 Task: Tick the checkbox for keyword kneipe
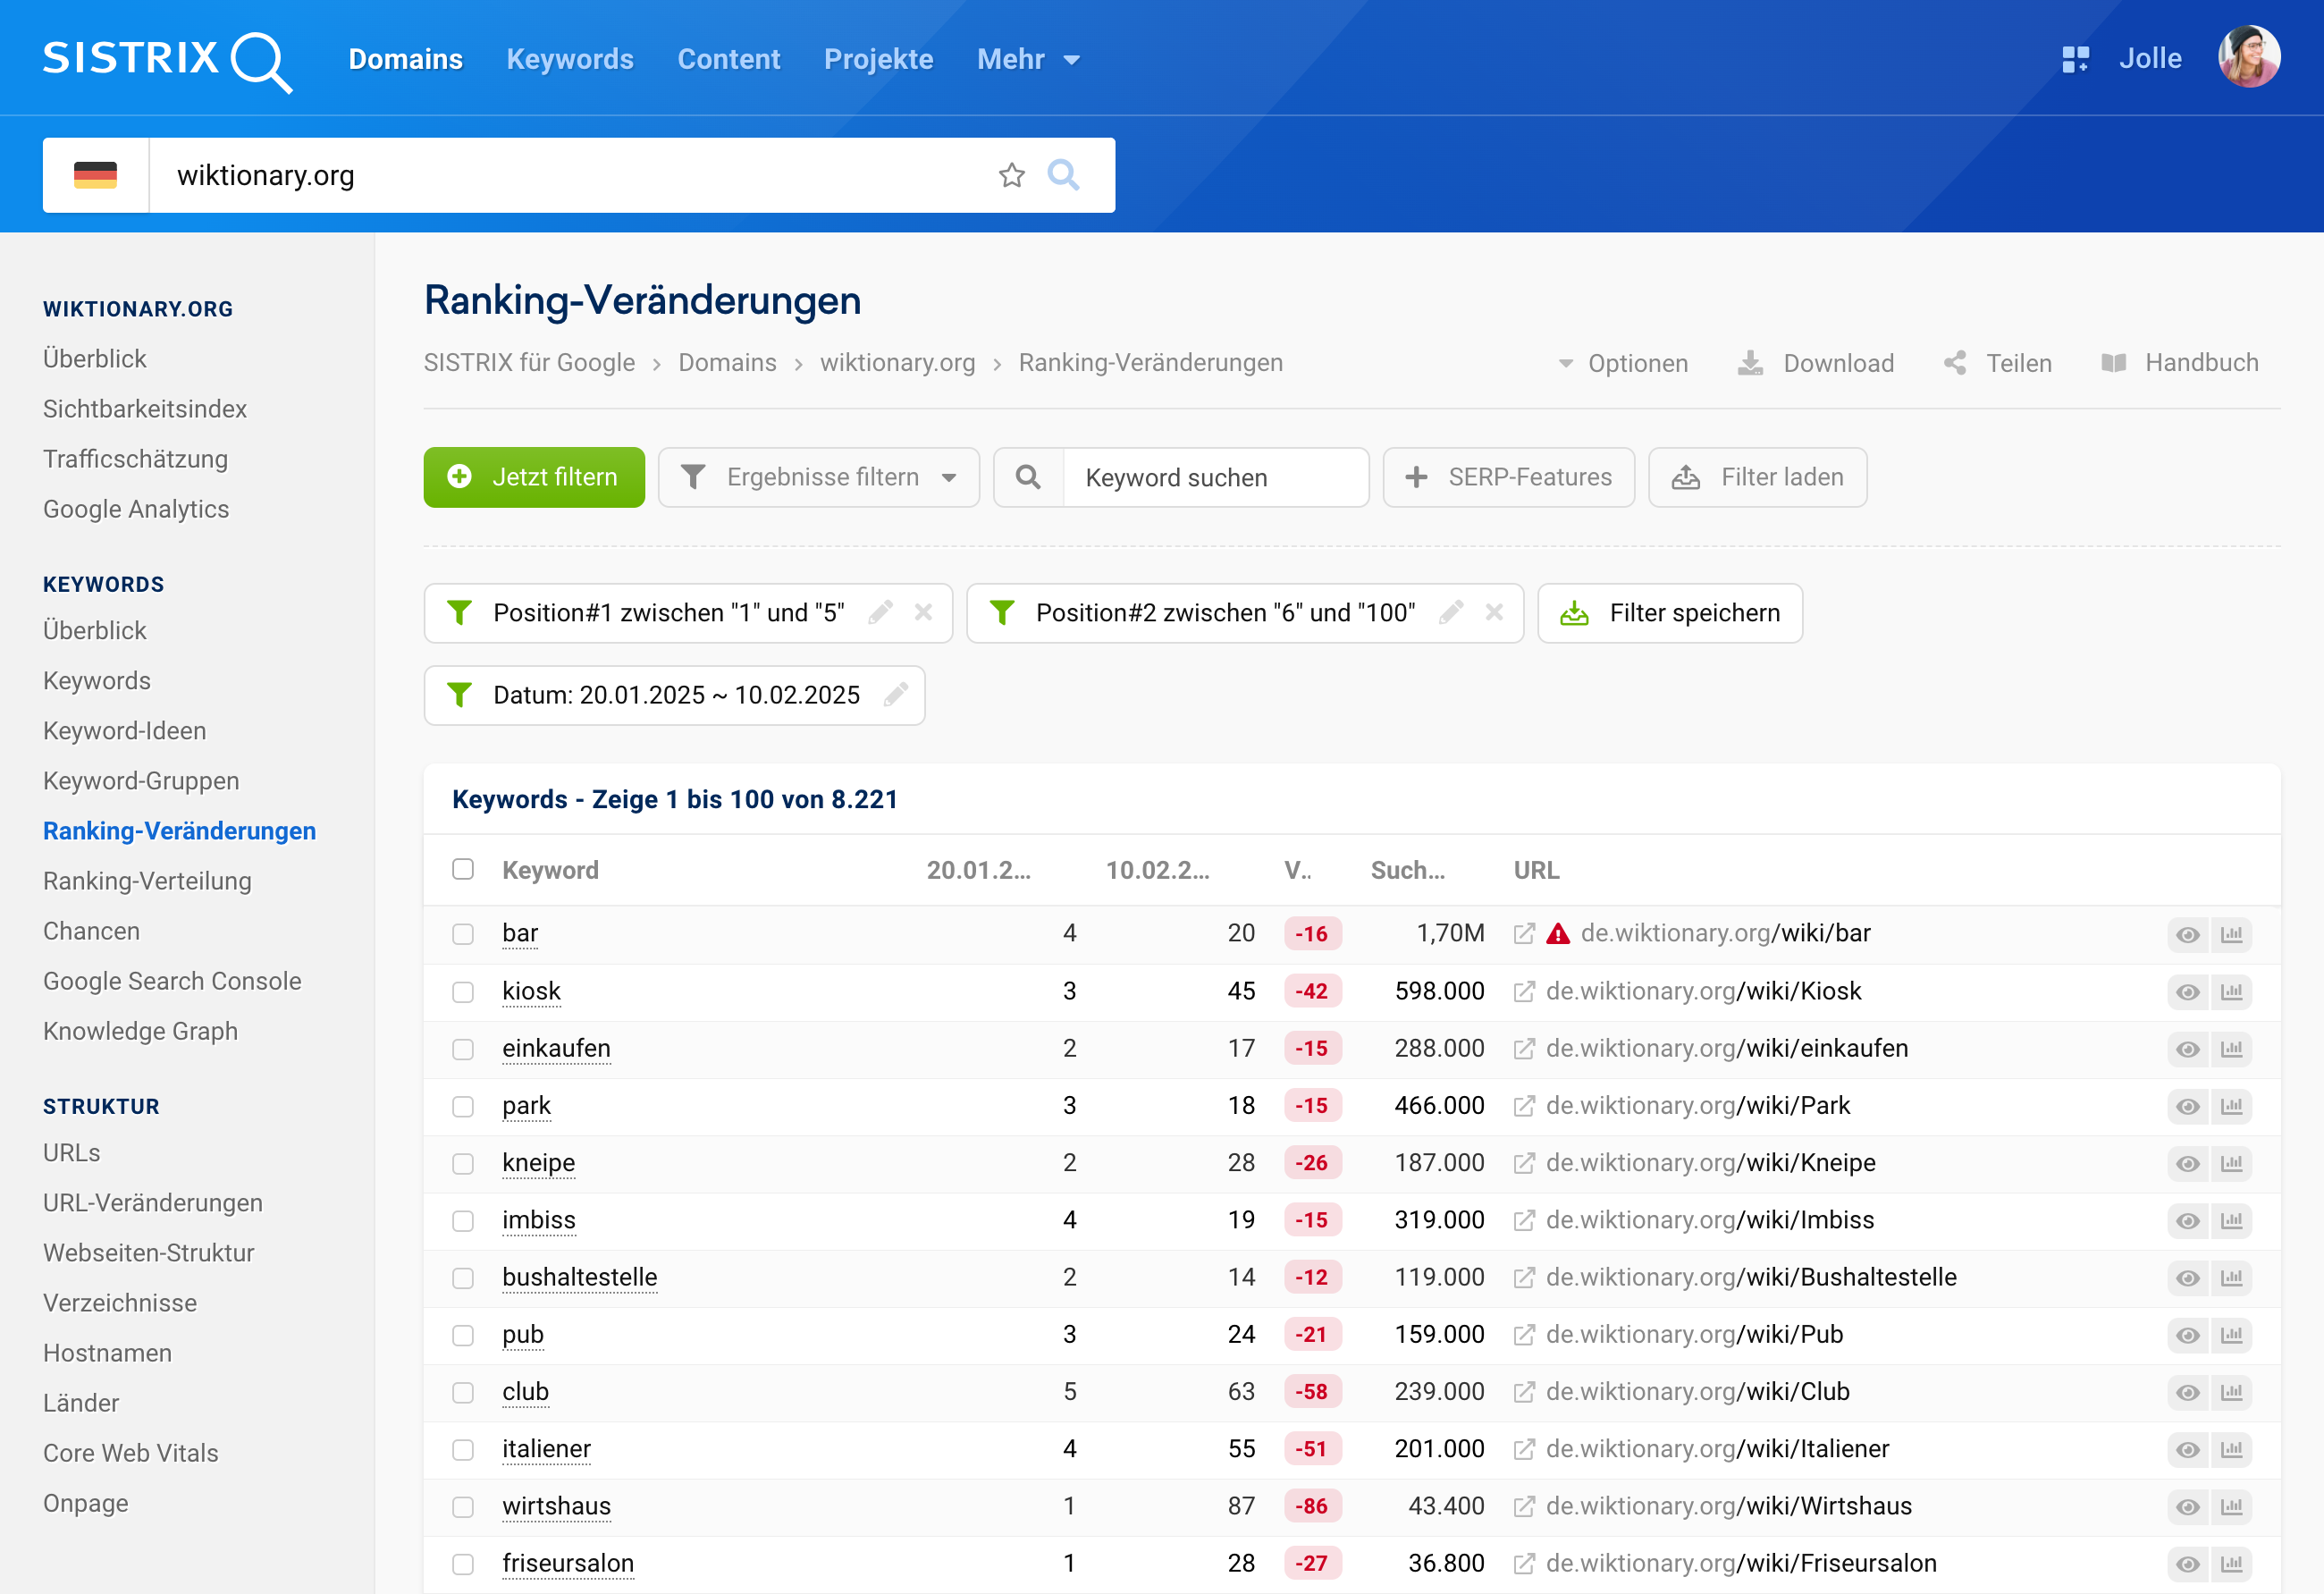tap(462, 1163)
